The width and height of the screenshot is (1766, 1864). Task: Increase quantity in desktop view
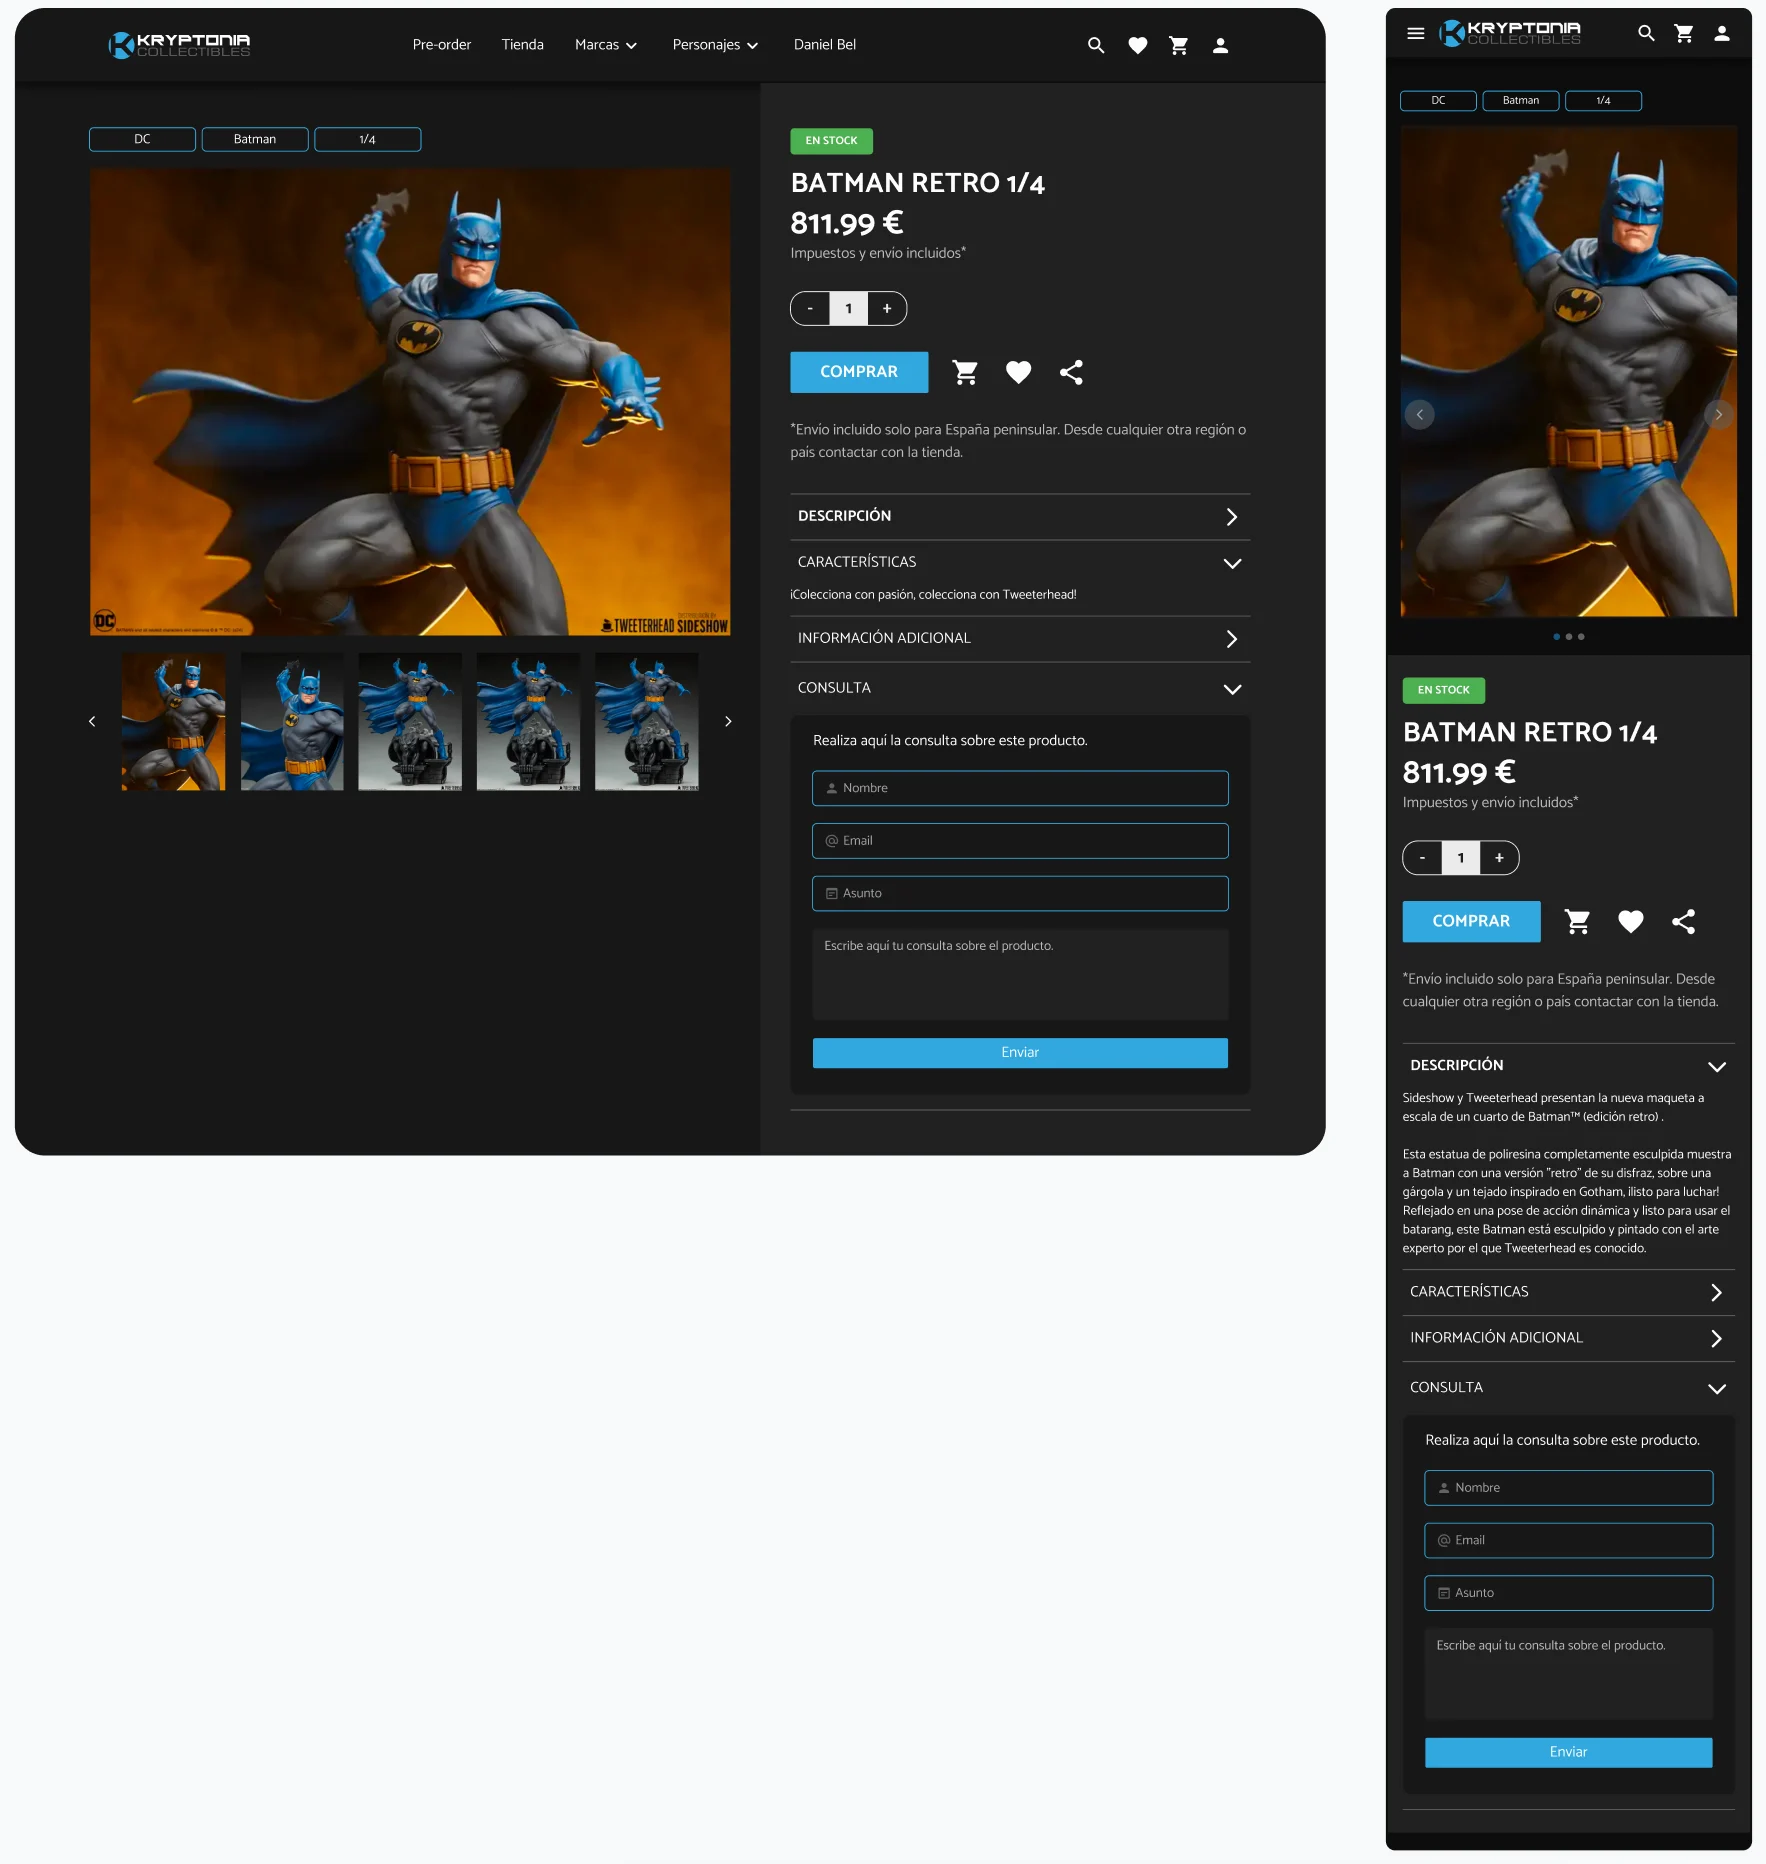(887, 308)
